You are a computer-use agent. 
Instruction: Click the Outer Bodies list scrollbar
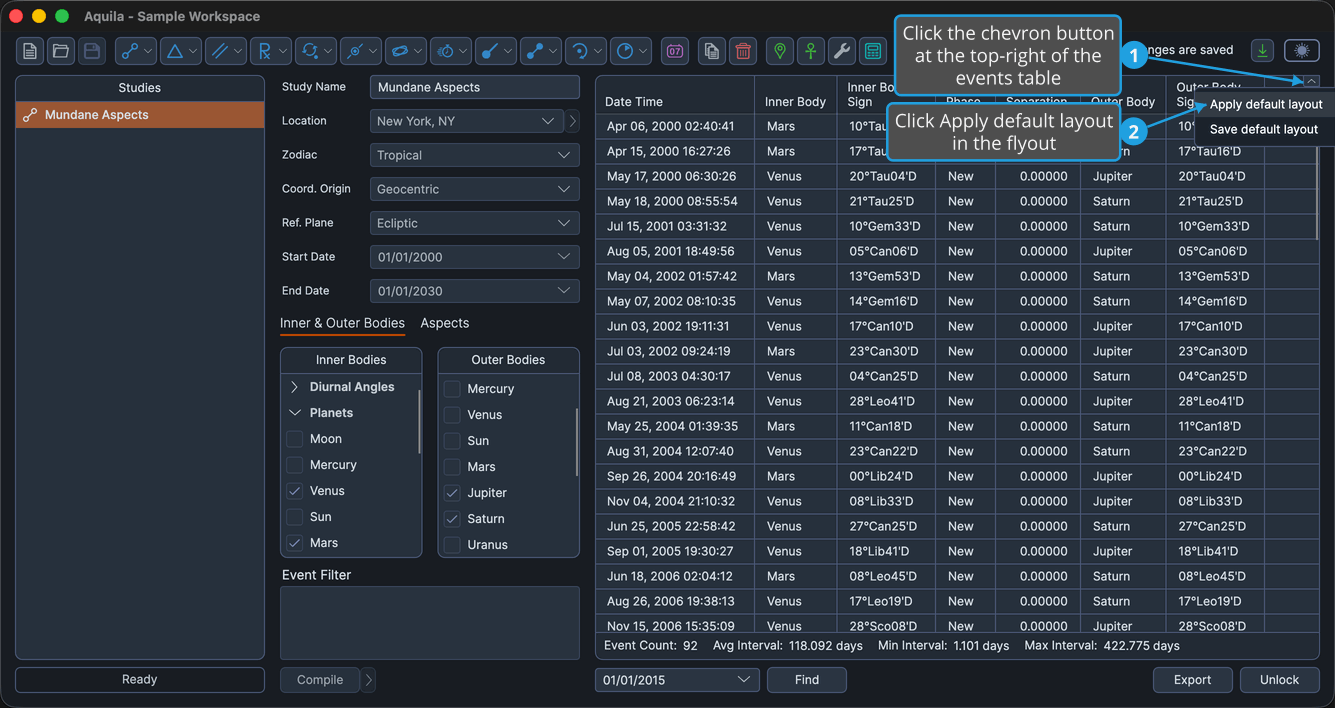[x=577, y=441]
